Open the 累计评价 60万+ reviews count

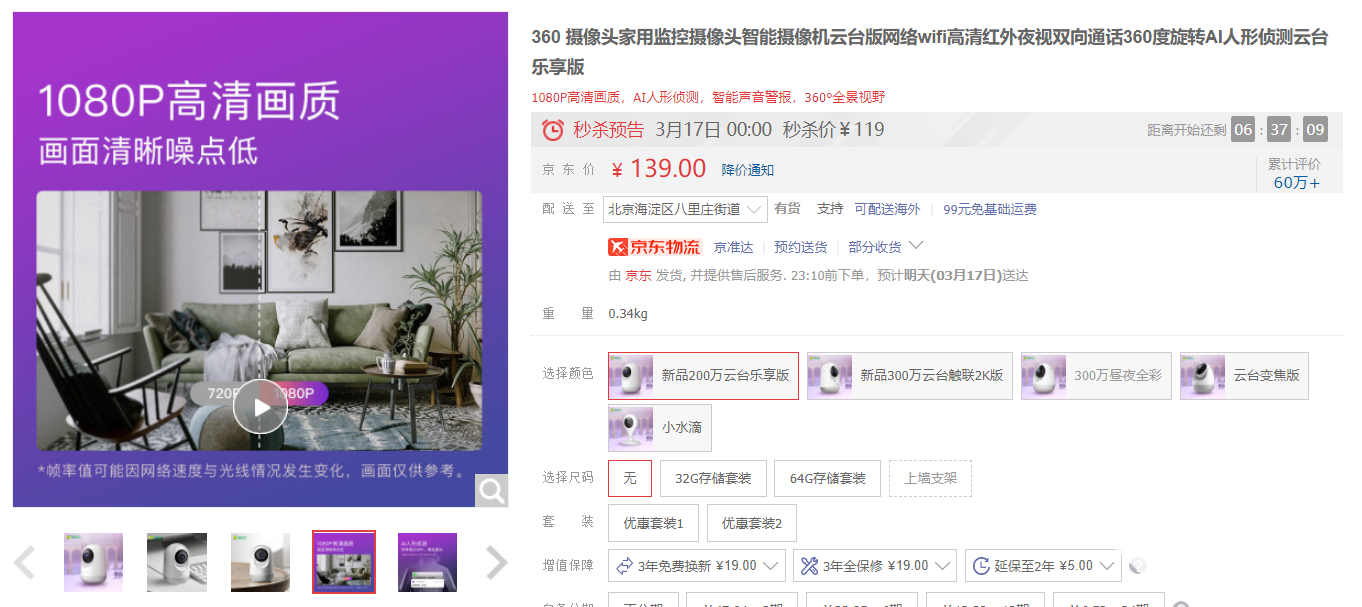click(x=1295, y=173)
